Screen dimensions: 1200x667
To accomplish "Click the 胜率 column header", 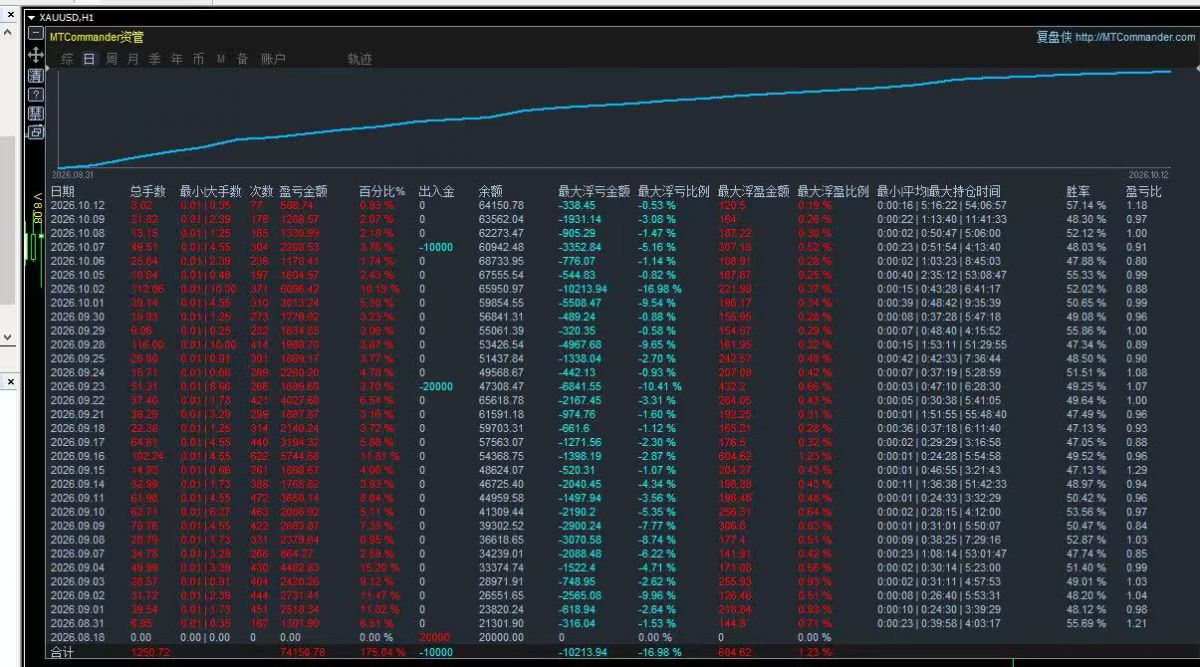I will click(x=1079, y=191).
